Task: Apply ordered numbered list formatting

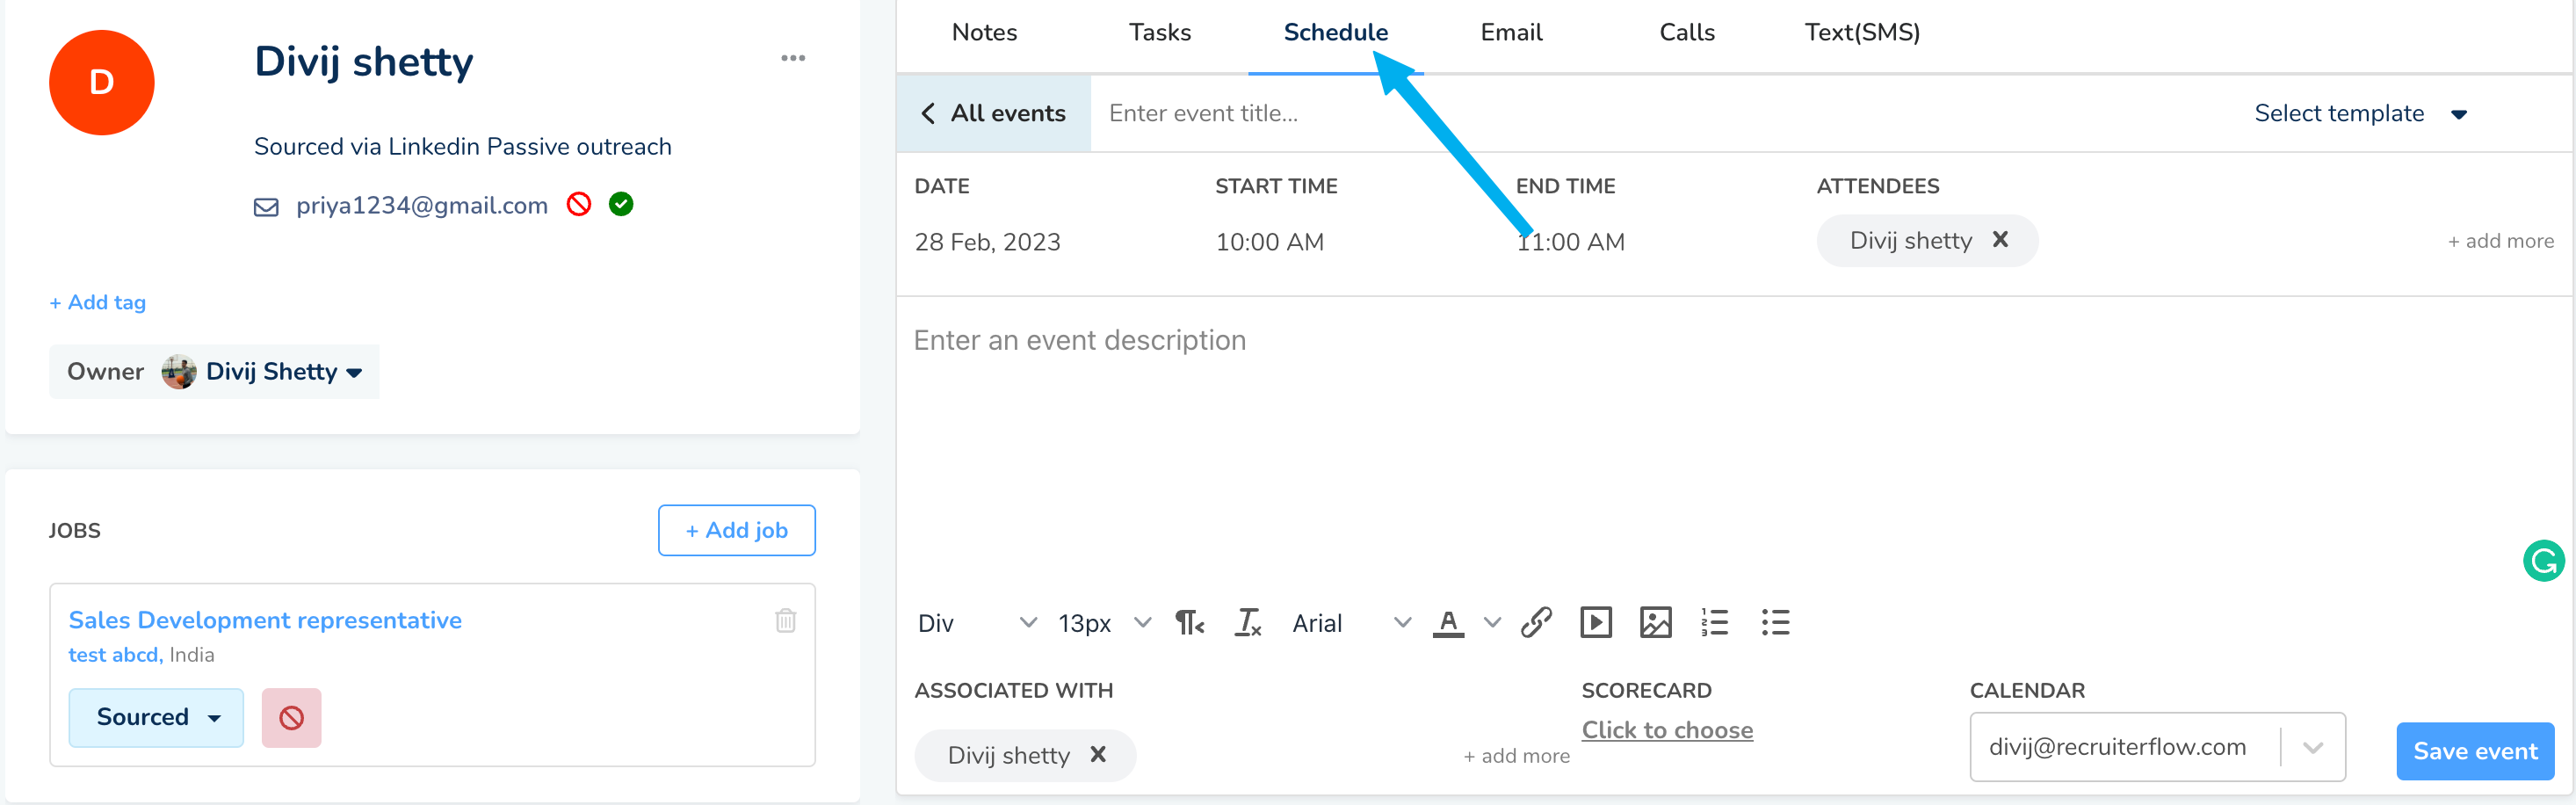Action: 1714,622
